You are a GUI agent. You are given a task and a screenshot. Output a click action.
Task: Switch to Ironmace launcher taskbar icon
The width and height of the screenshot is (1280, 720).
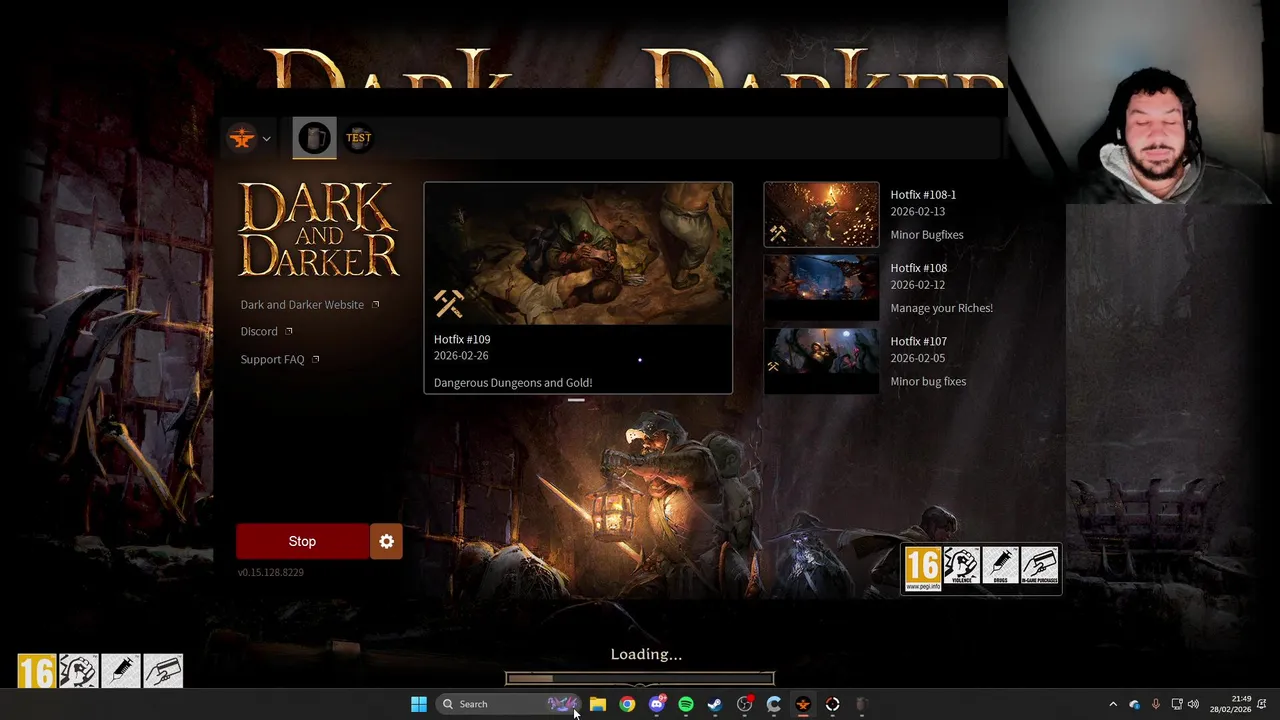click(x=803, y=704)
